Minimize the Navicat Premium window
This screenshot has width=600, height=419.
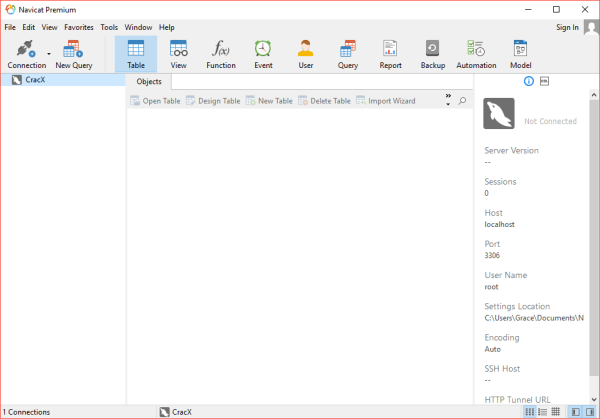pos(528,10)
